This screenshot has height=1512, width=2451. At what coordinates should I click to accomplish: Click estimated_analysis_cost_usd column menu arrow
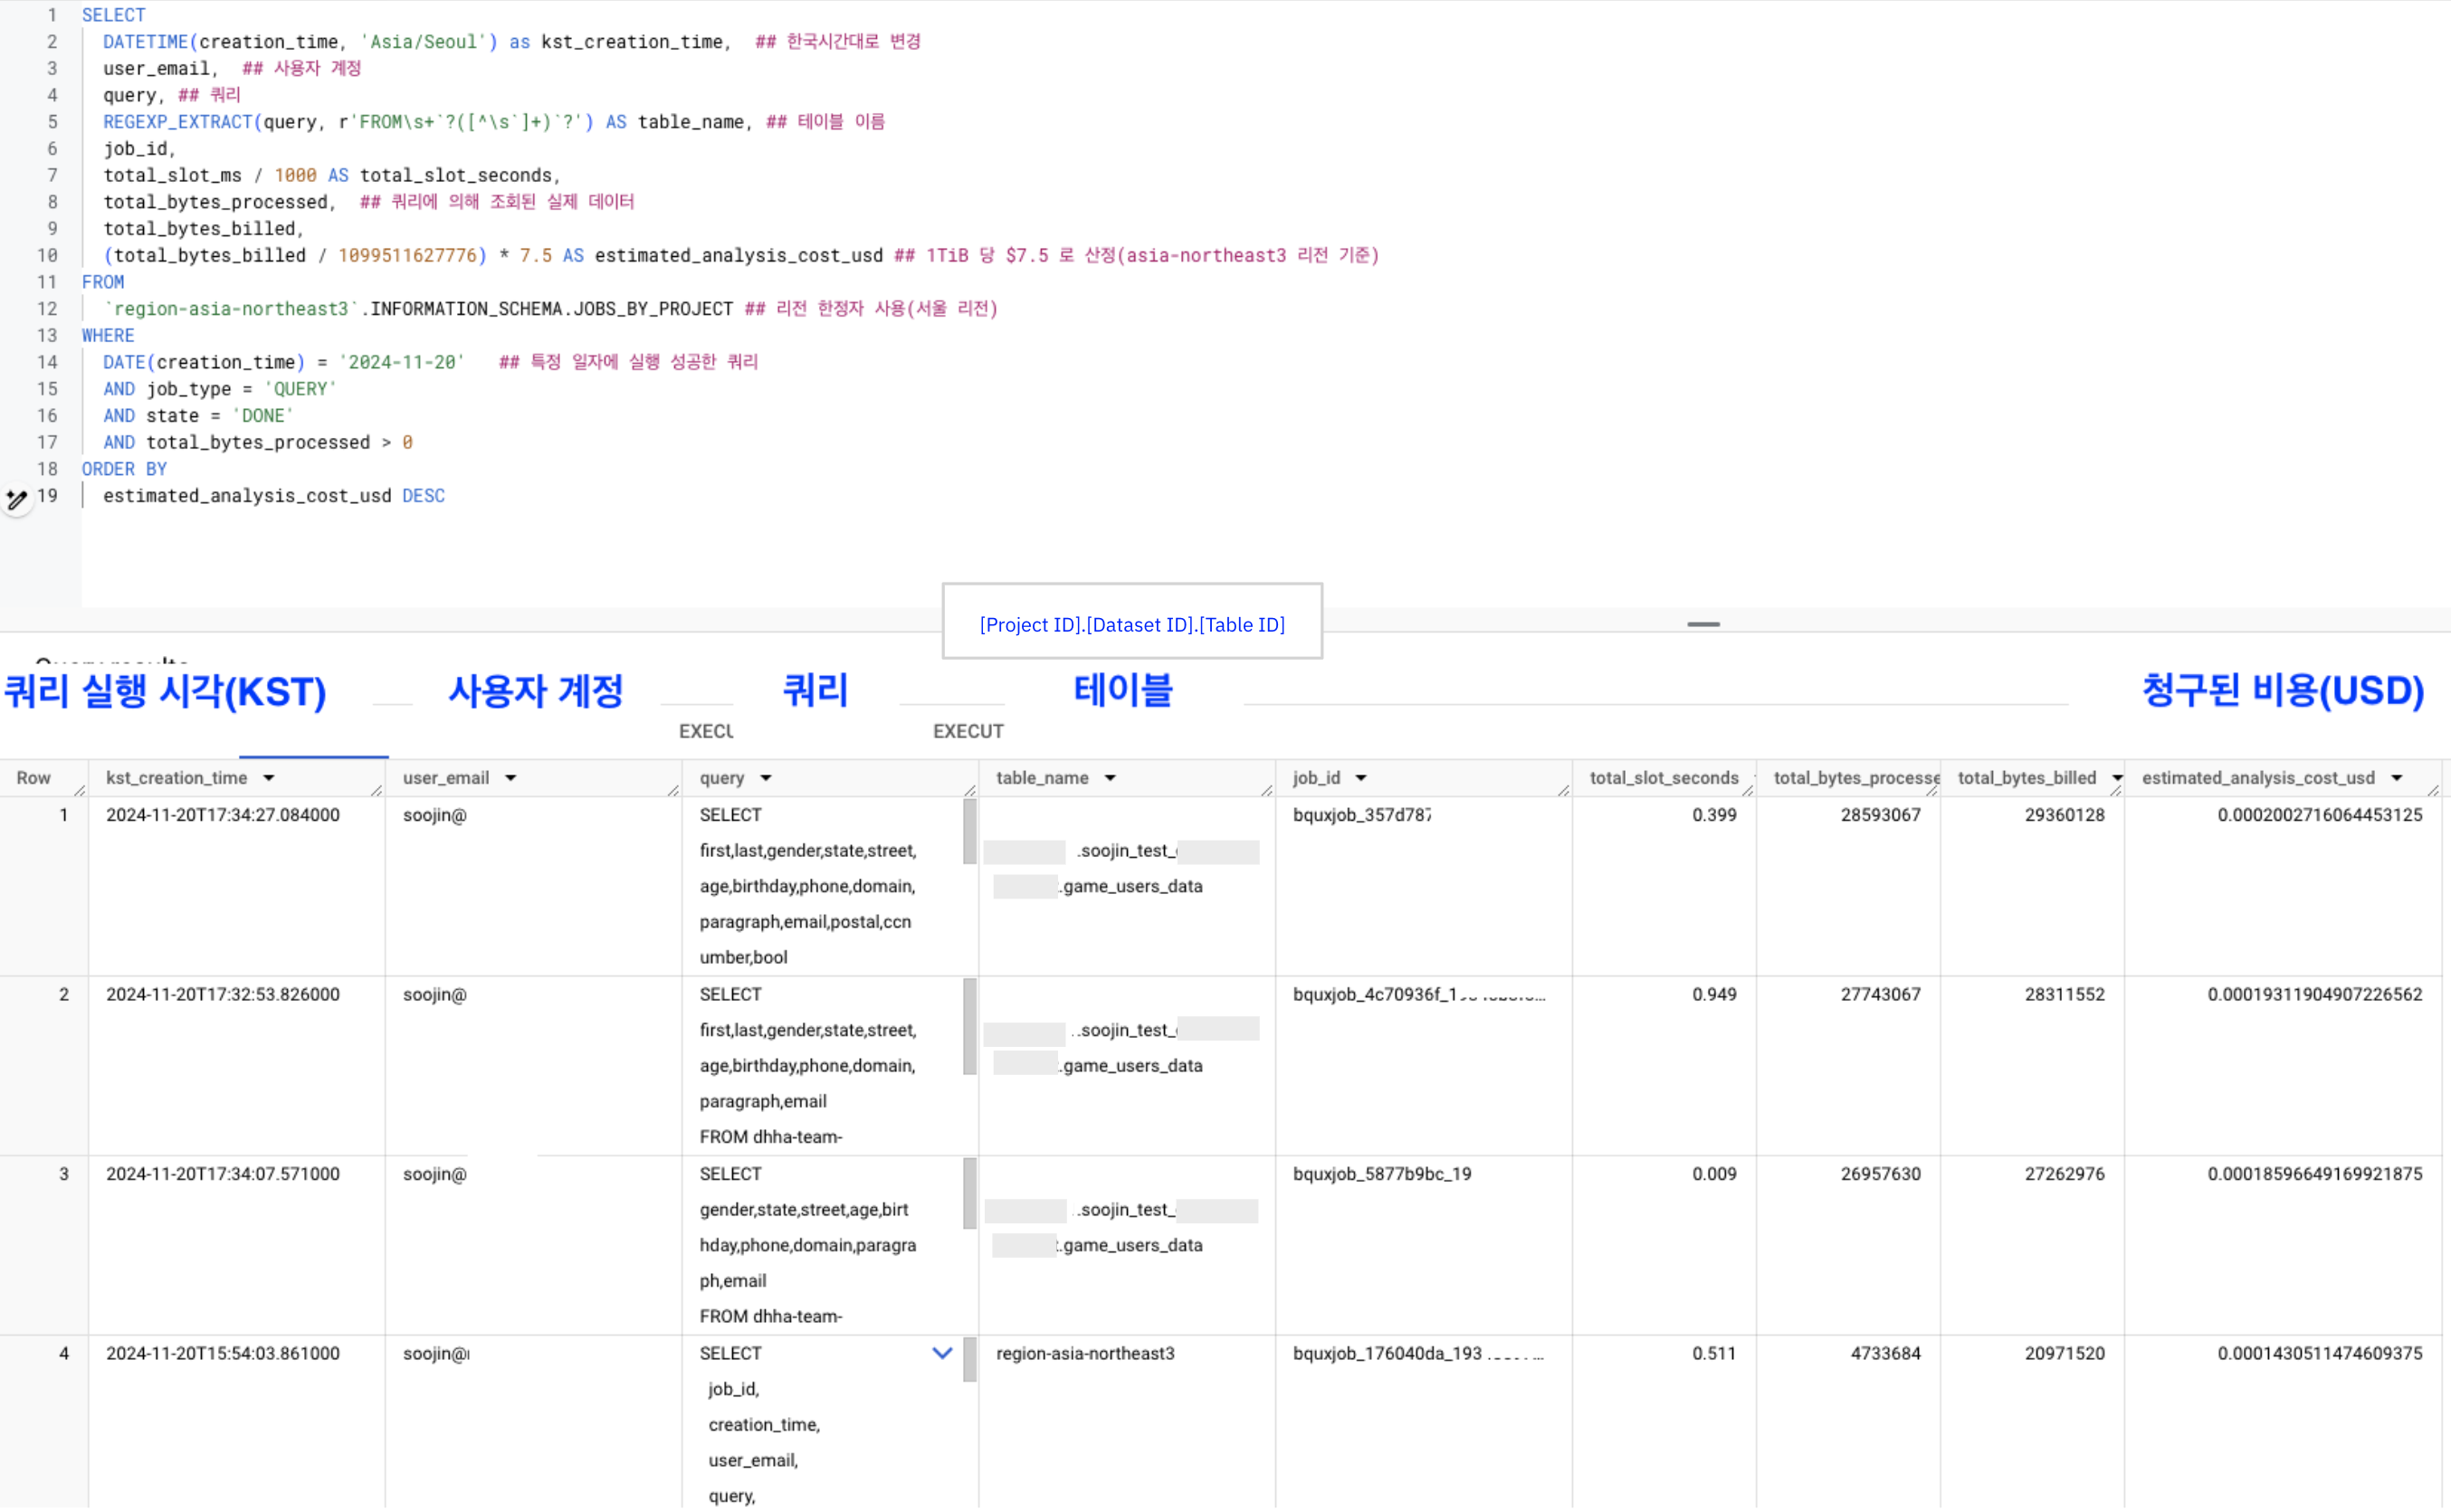pyautogui.click(x=2397, y=778)
